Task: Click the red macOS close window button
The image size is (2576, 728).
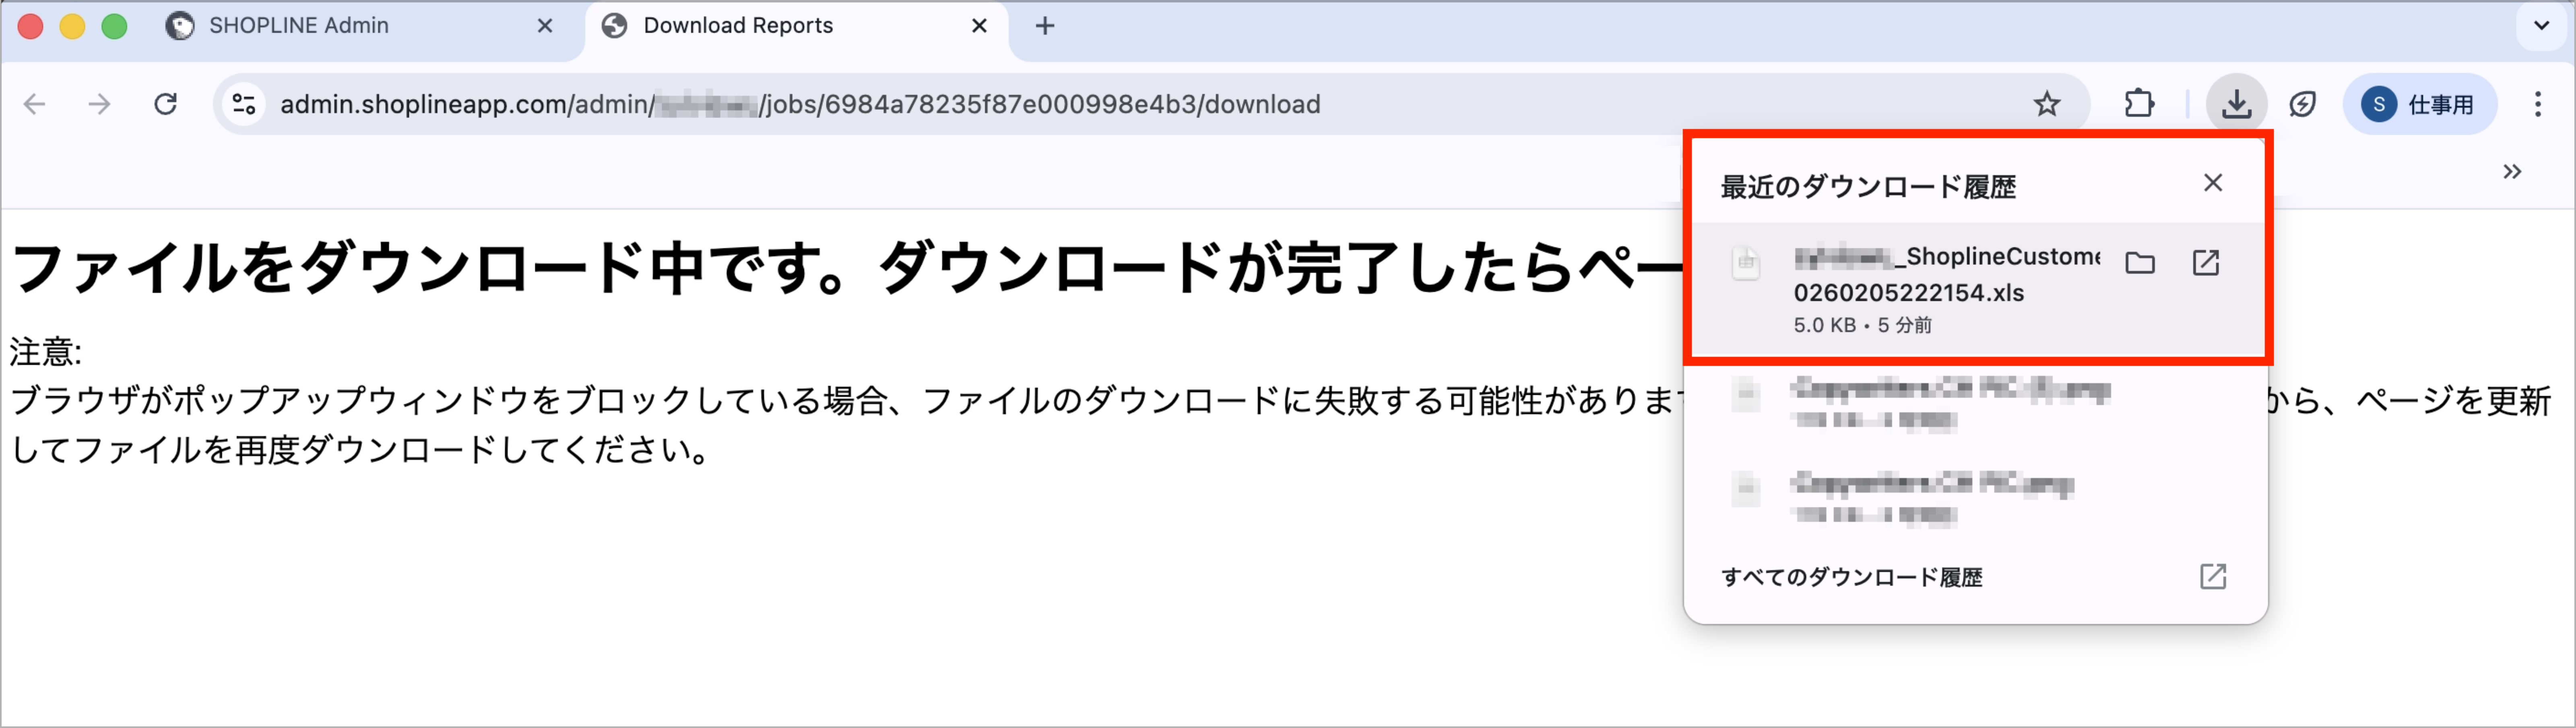Action: click(x=30, y=26)
